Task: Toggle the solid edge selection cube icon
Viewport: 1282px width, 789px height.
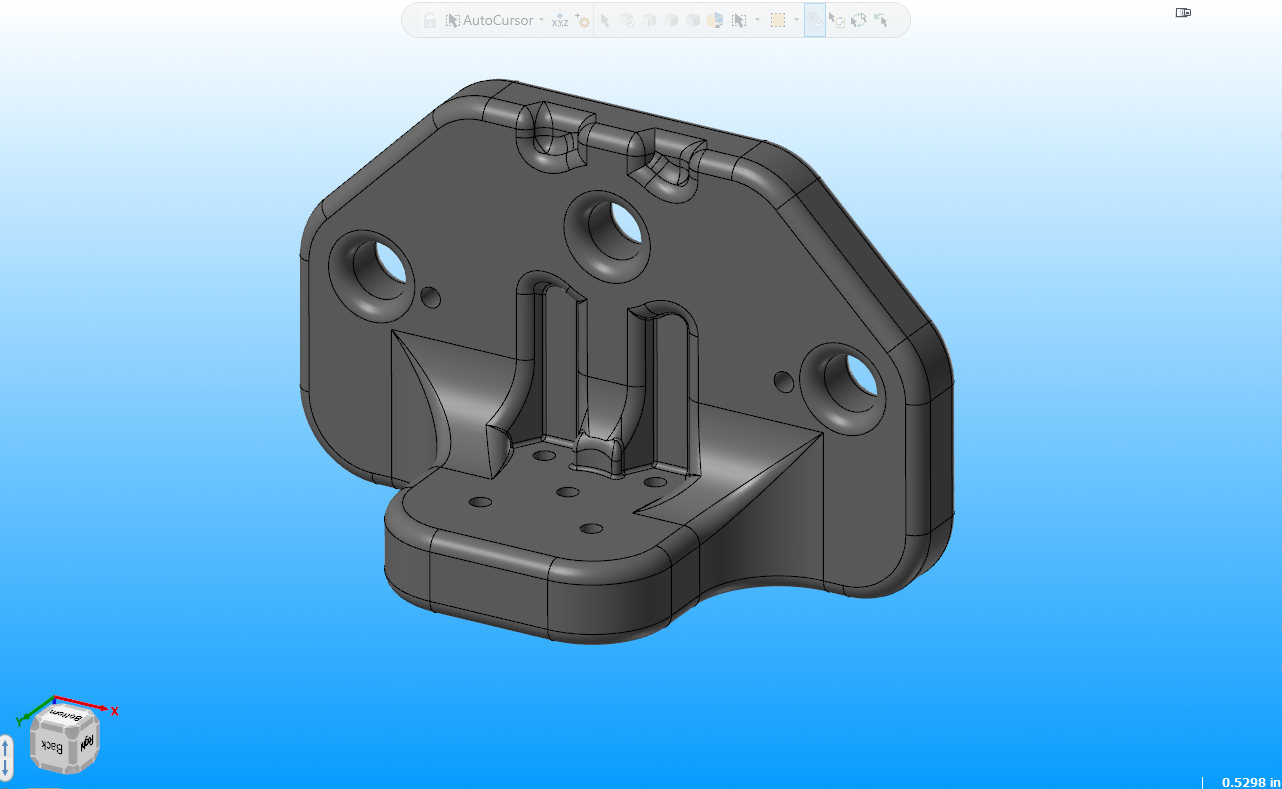Action: click(649, 20)
